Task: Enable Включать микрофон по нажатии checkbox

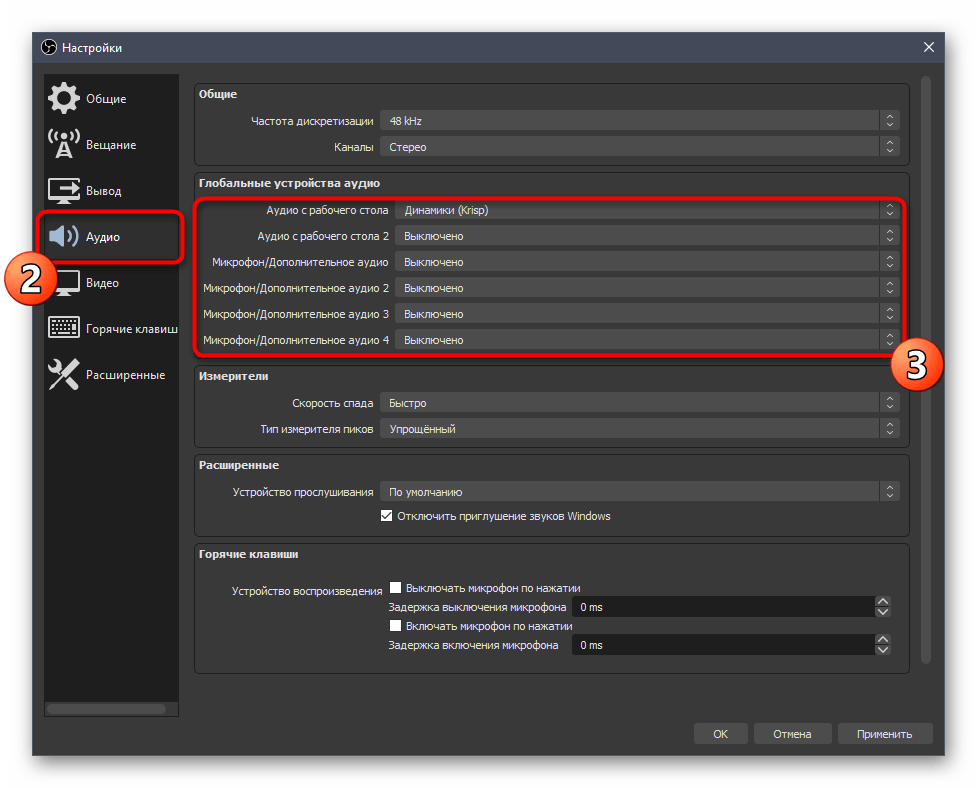Action: point(396,626)
